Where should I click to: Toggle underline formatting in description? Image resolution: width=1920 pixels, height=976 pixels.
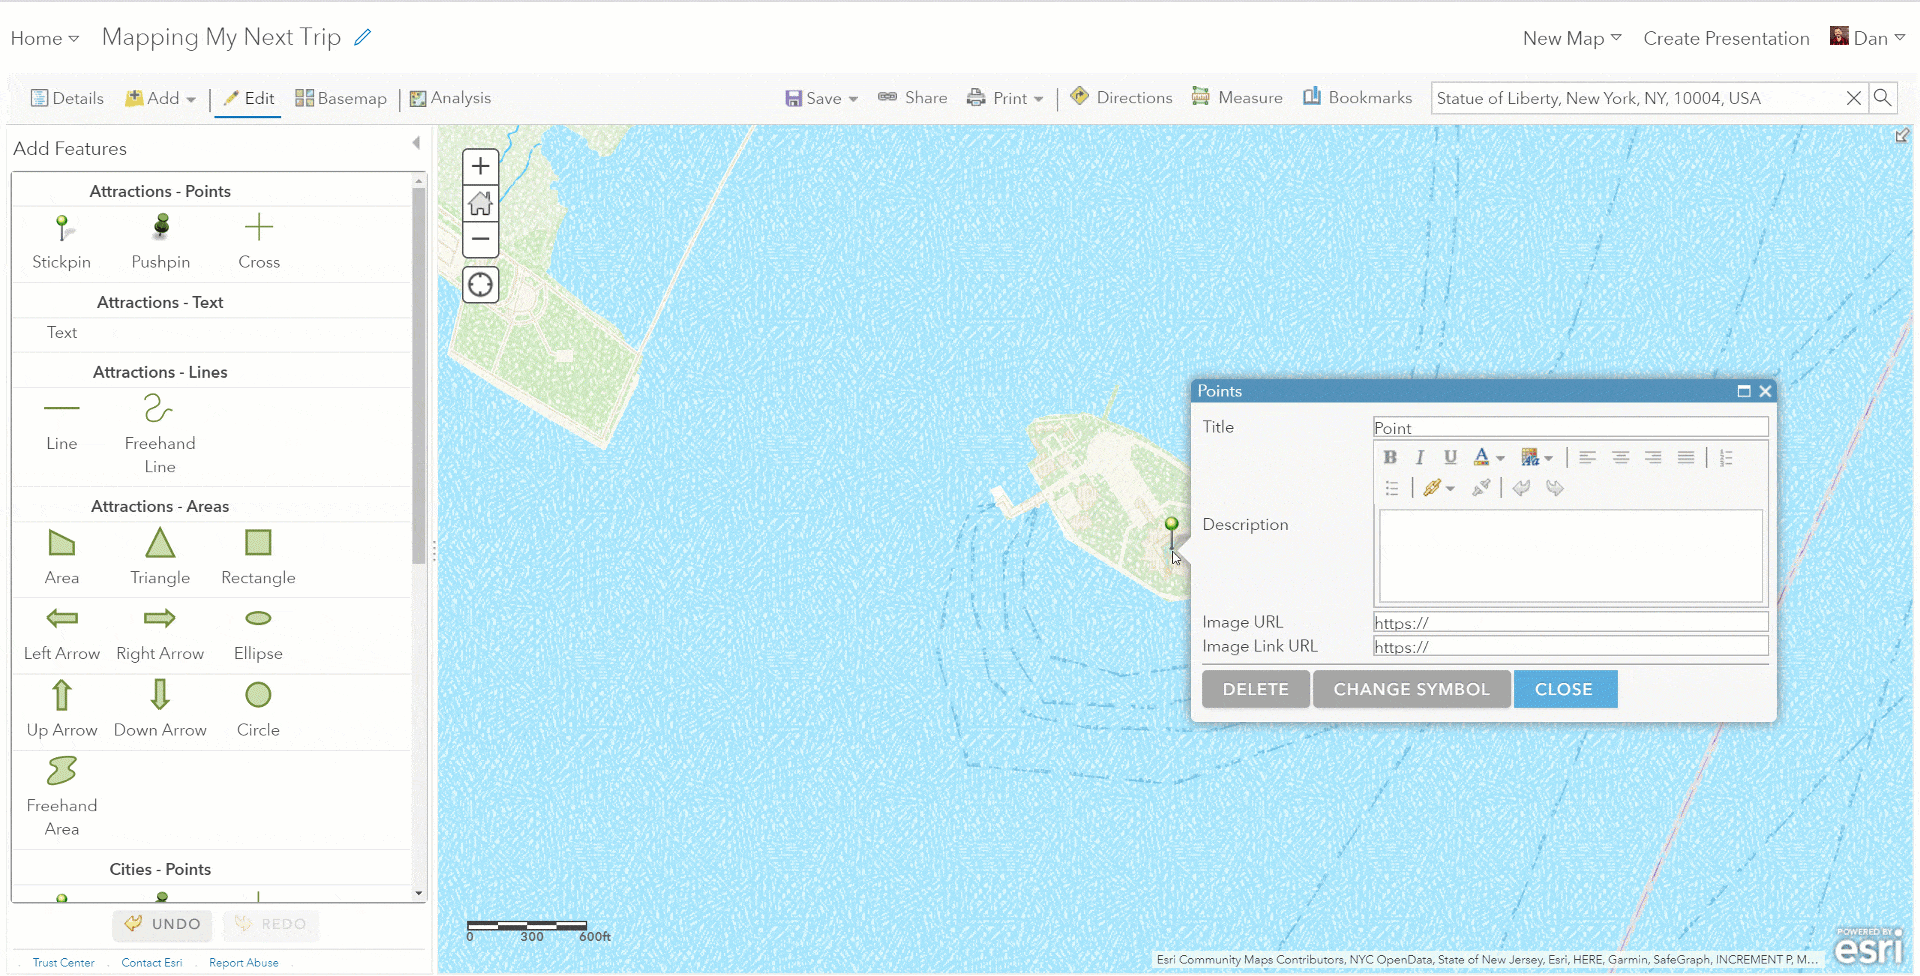pos(1450,458)
